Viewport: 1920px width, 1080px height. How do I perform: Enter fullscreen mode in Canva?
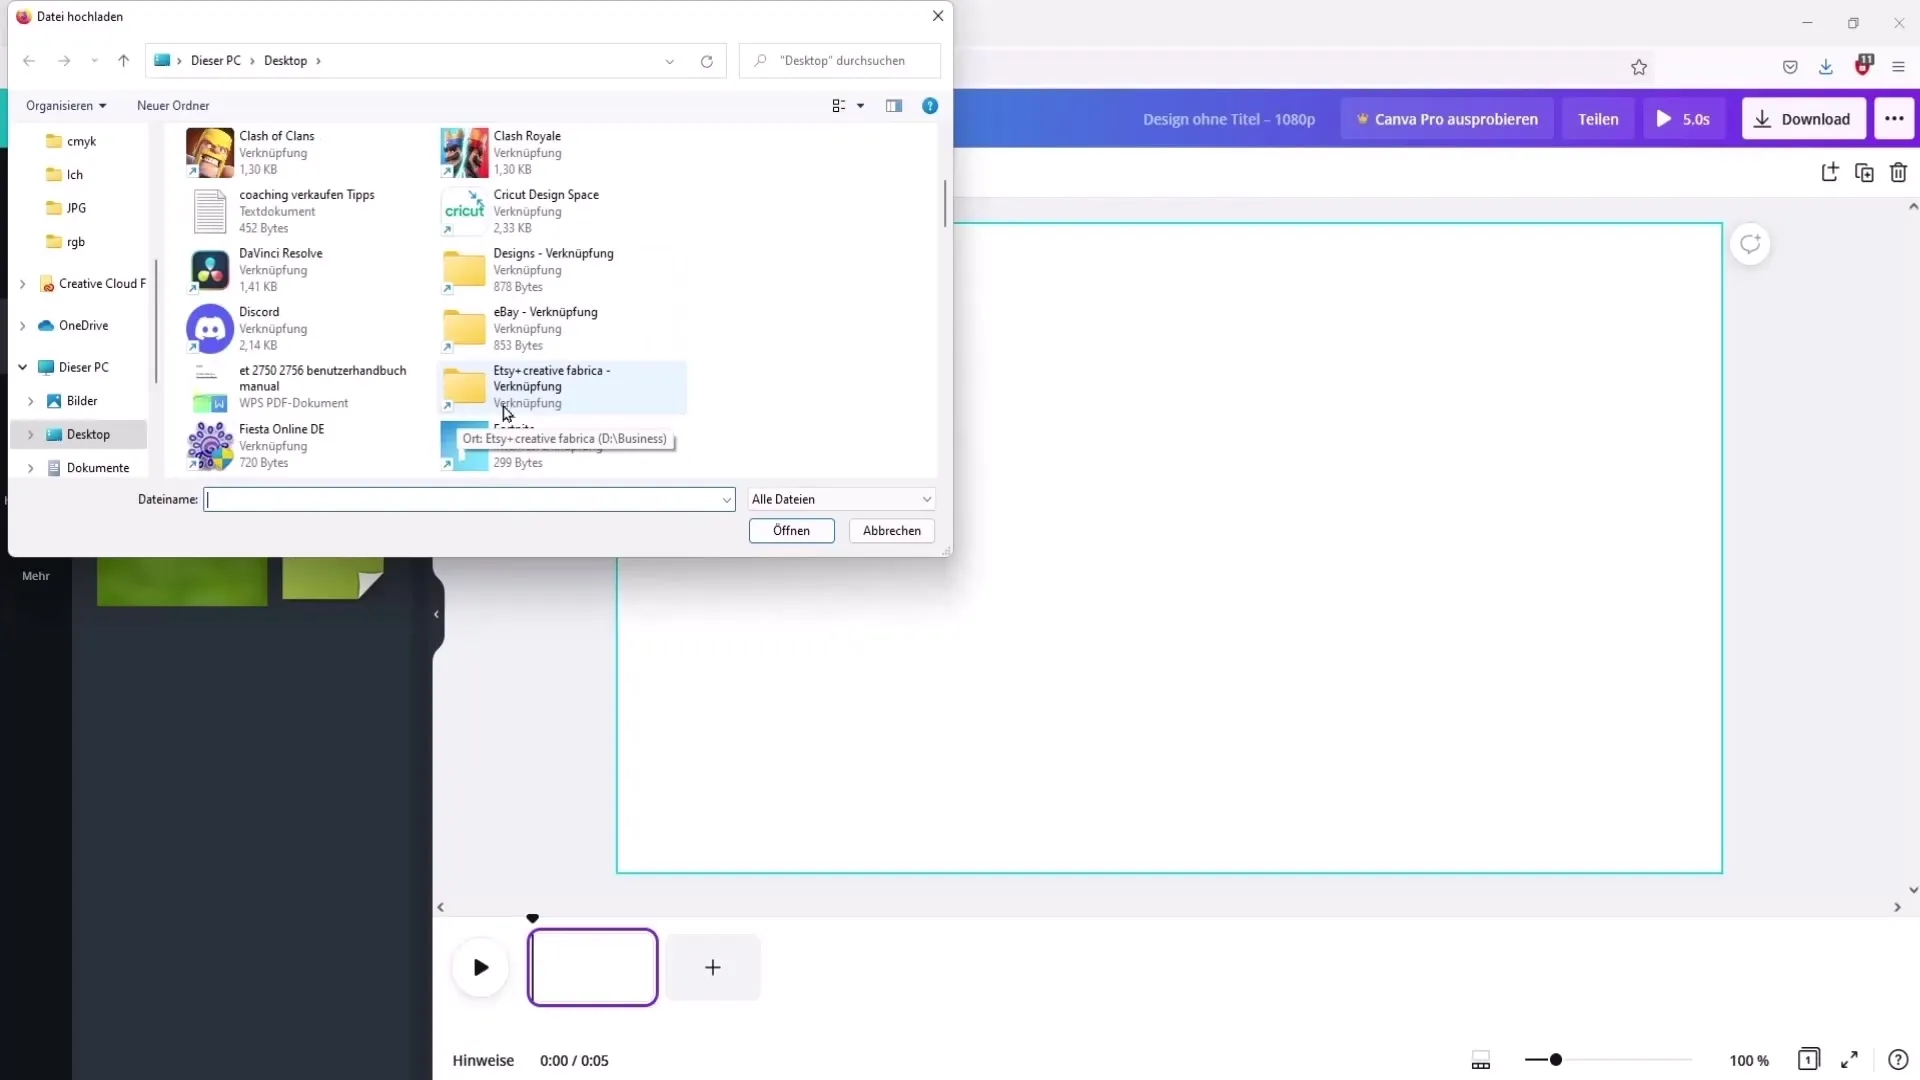tap(1850, 1060)
